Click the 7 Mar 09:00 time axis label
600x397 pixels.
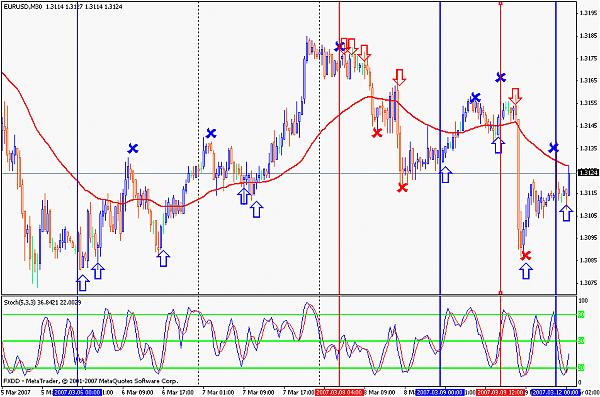click(x=258, y=392)
